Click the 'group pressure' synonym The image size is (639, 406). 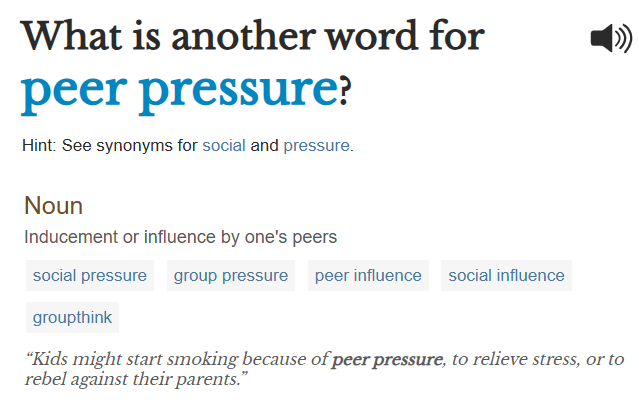tap(231, 275)
